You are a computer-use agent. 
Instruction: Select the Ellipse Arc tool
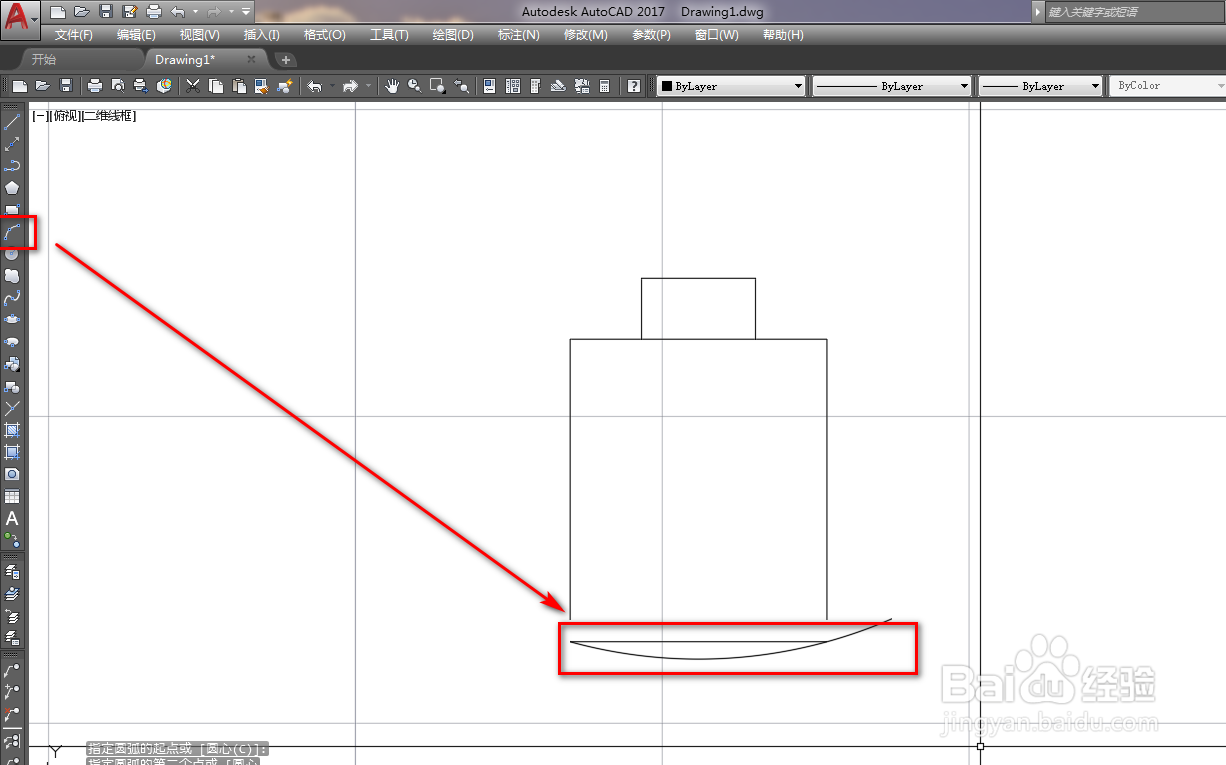pyautogui.click(x=12, y=342)
